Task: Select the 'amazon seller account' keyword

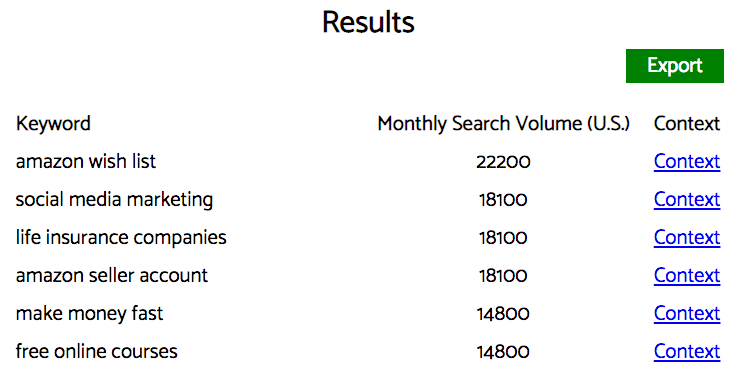Action: [x=111, y=275]
